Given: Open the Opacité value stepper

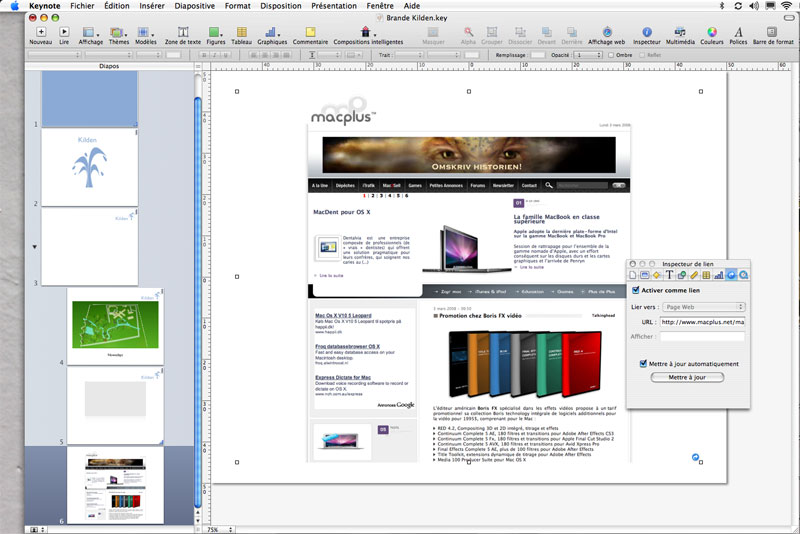Looking at the screenshot, I should [599, 55].
